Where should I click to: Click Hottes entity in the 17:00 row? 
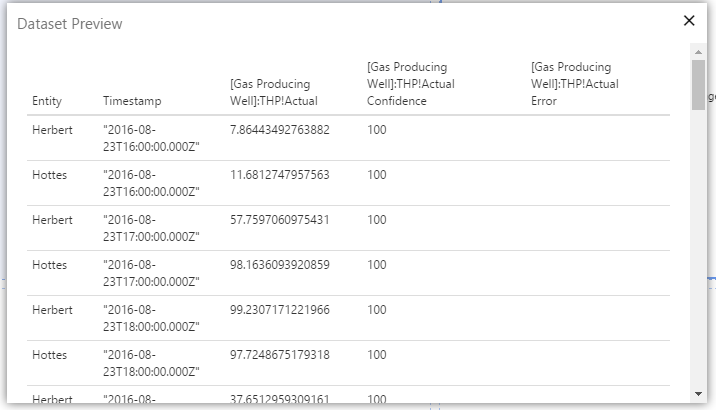point(49,265)
